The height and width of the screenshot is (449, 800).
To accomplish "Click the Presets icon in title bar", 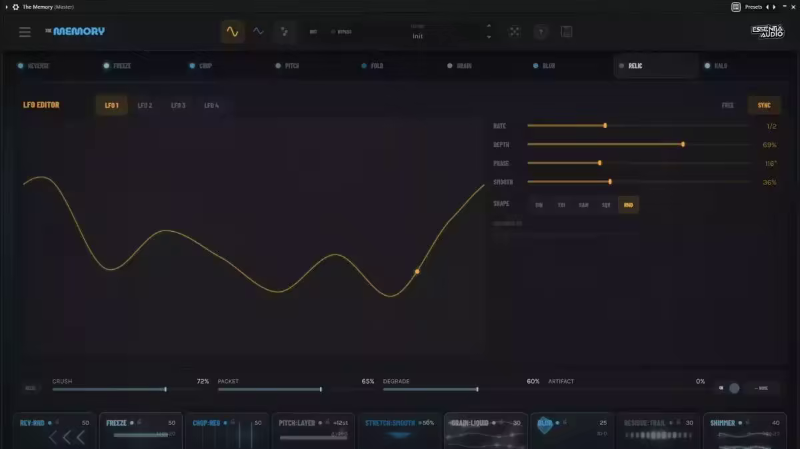I will [736, 7].
